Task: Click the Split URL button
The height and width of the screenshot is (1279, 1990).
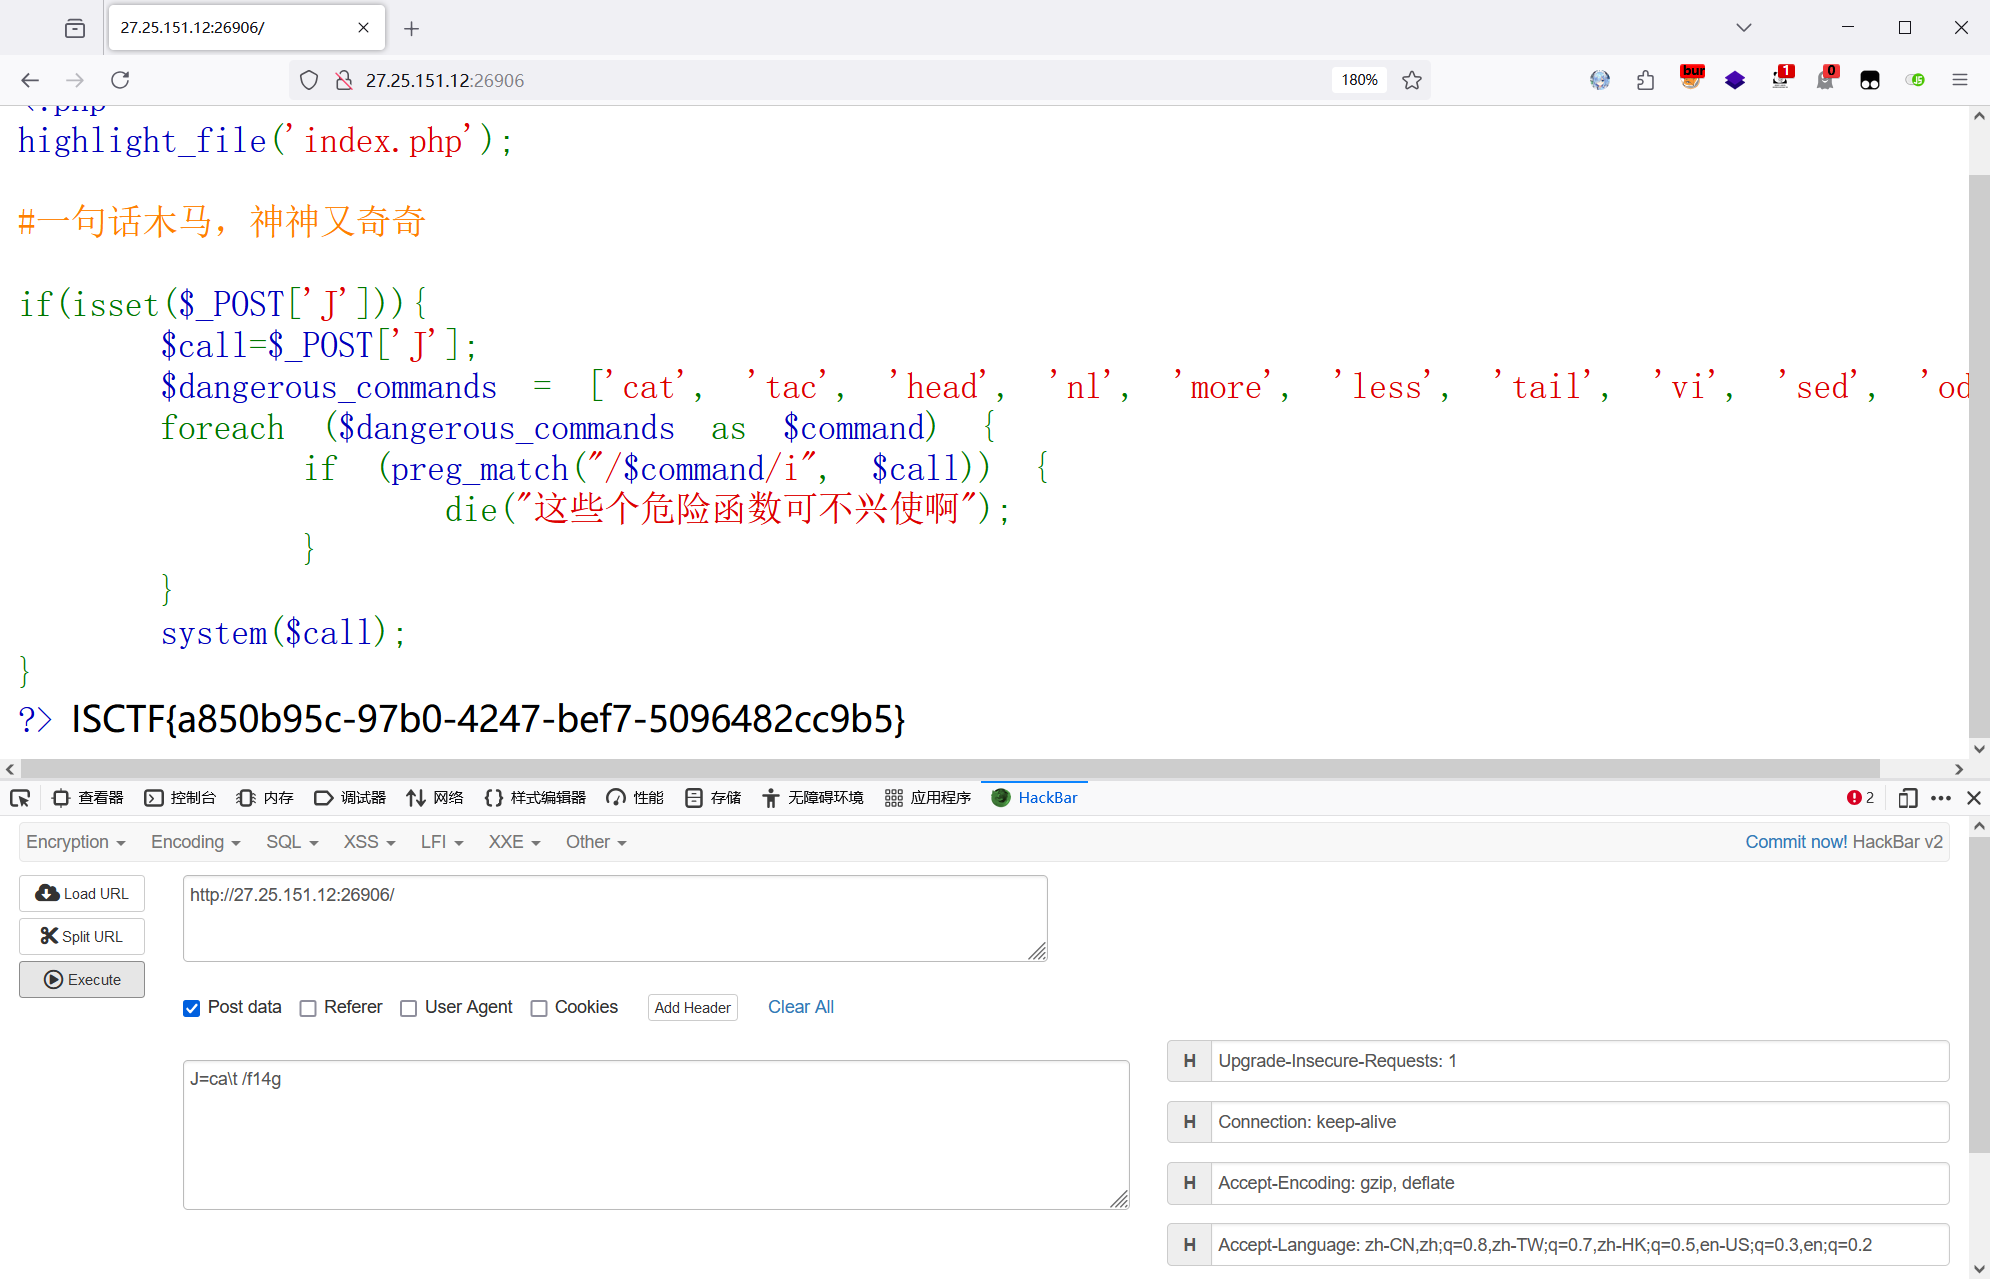Action: pyautogui.click(x=82, y=936)
